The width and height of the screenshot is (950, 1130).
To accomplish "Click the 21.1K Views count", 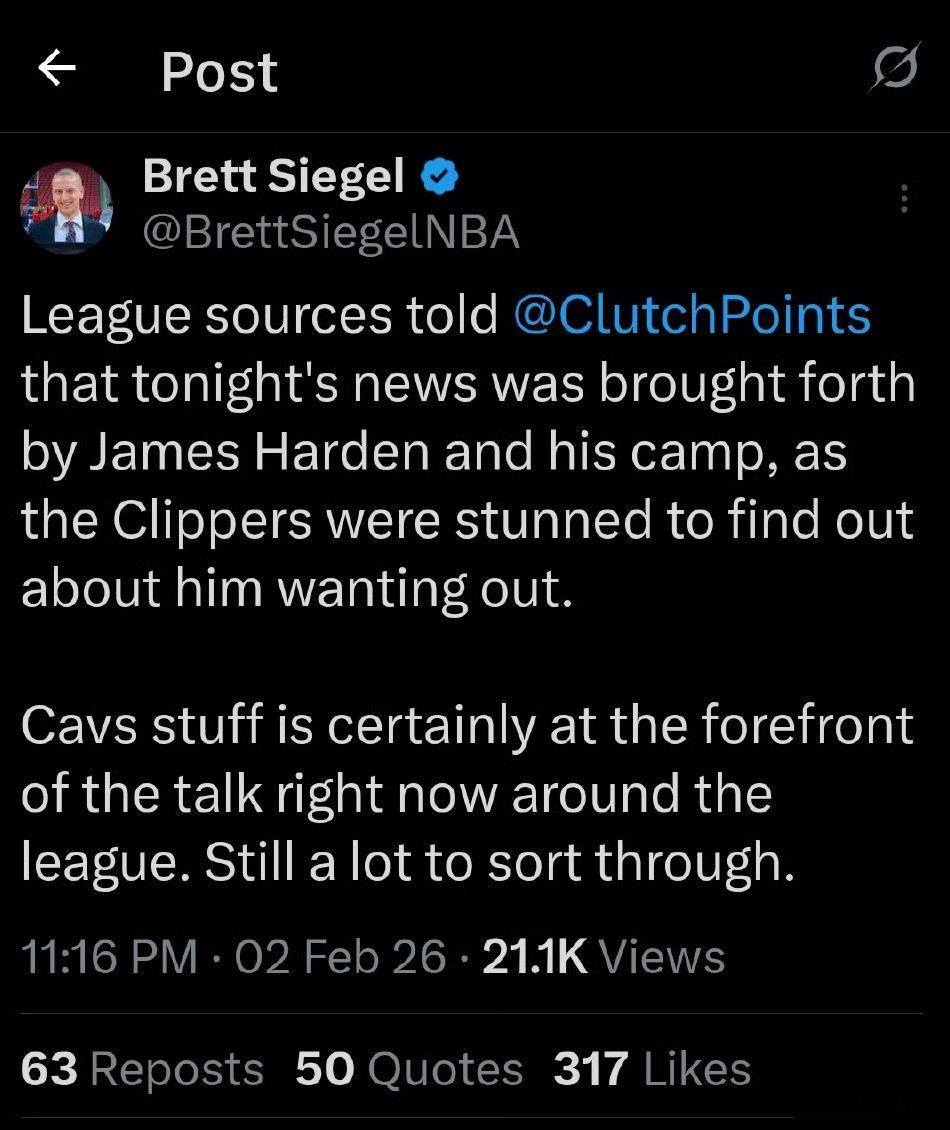I will click(603, 957).
